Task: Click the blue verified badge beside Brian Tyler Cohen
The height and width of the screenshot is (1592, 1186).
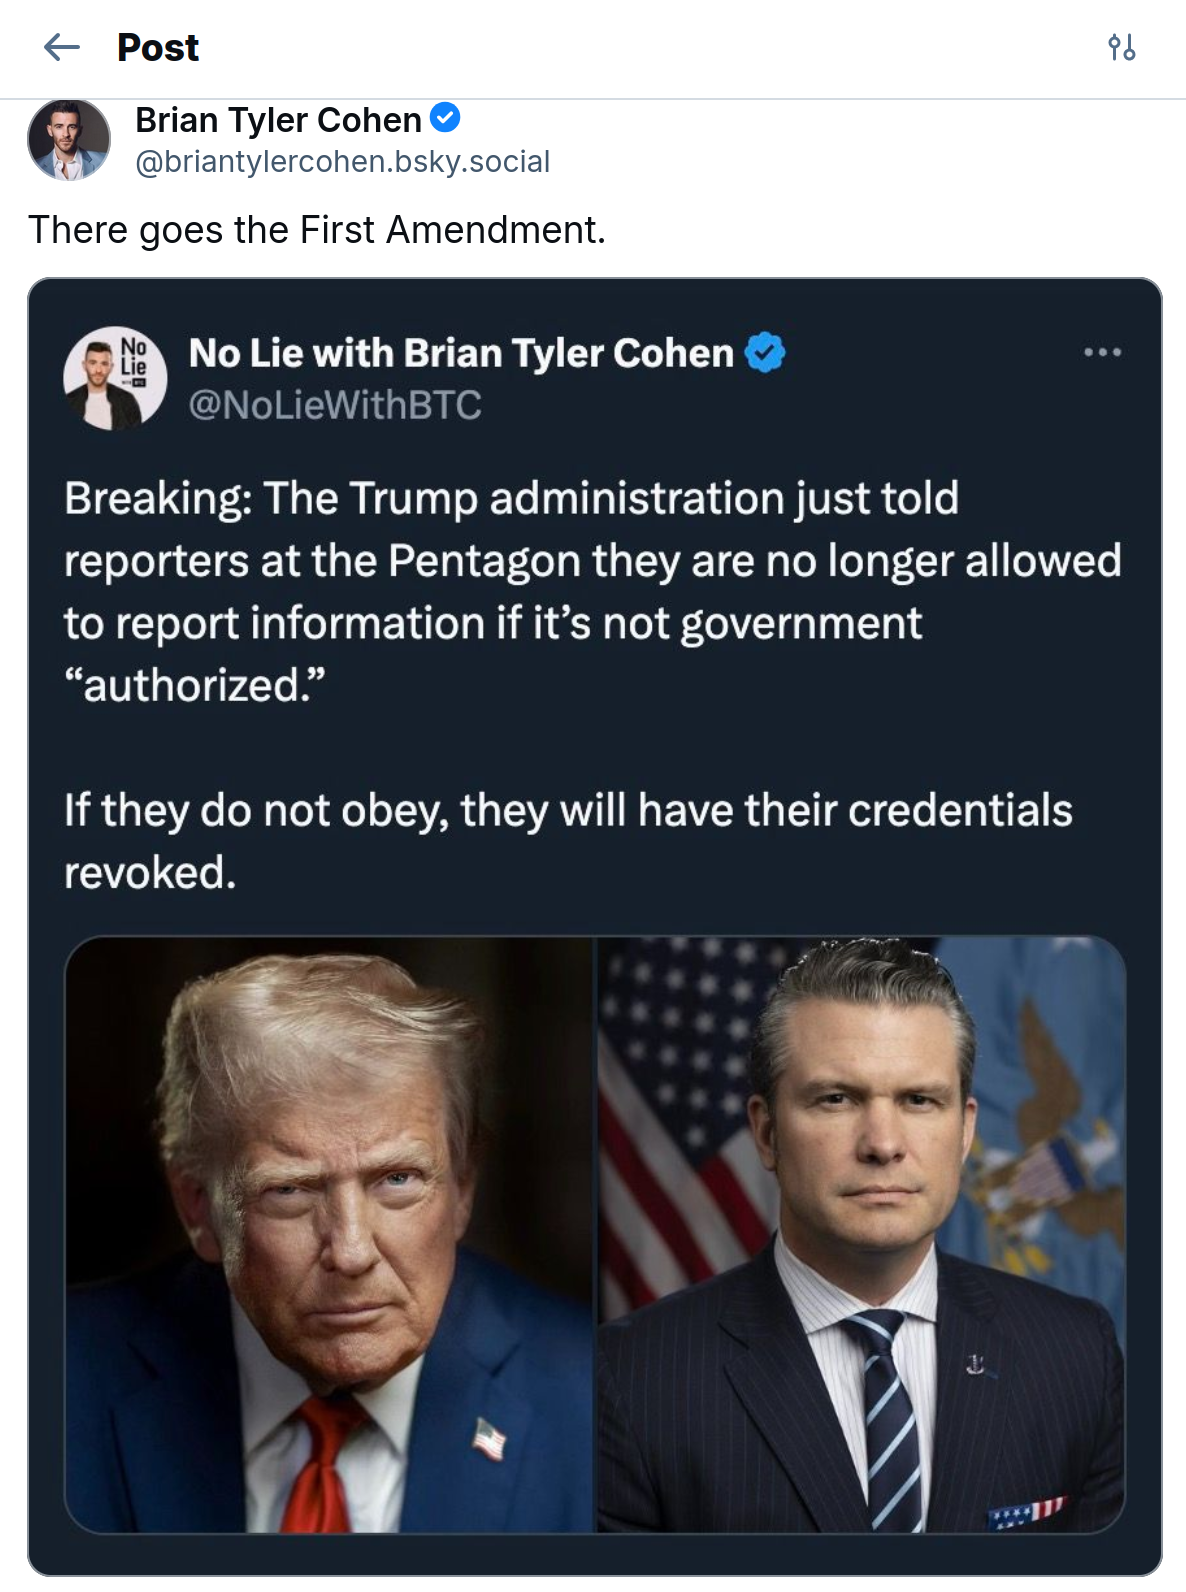Action: coord(445,118)
